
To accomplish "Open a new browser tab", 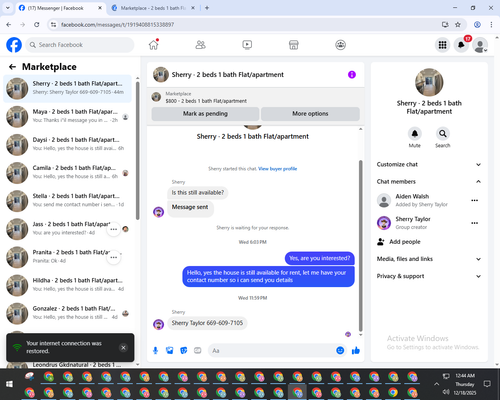I will coord(207,8).
